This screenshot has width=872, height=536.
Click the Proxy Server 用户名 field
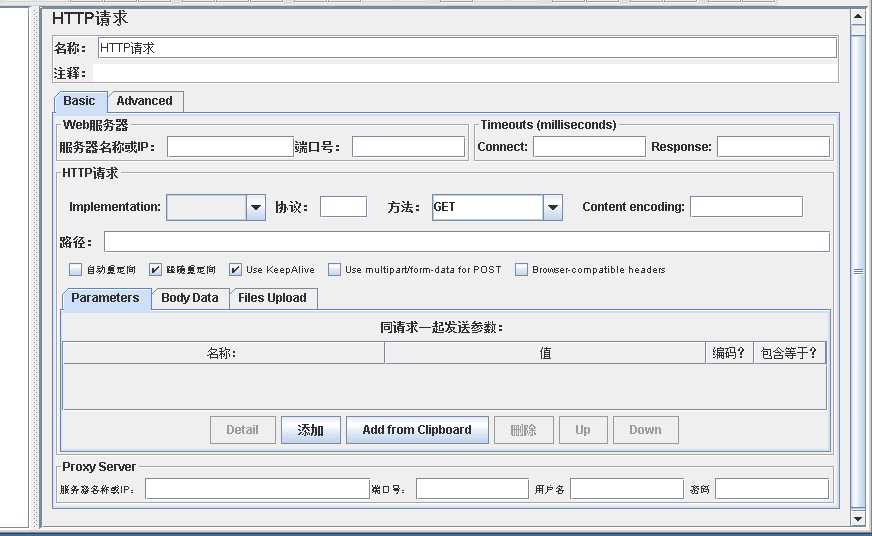626,489
